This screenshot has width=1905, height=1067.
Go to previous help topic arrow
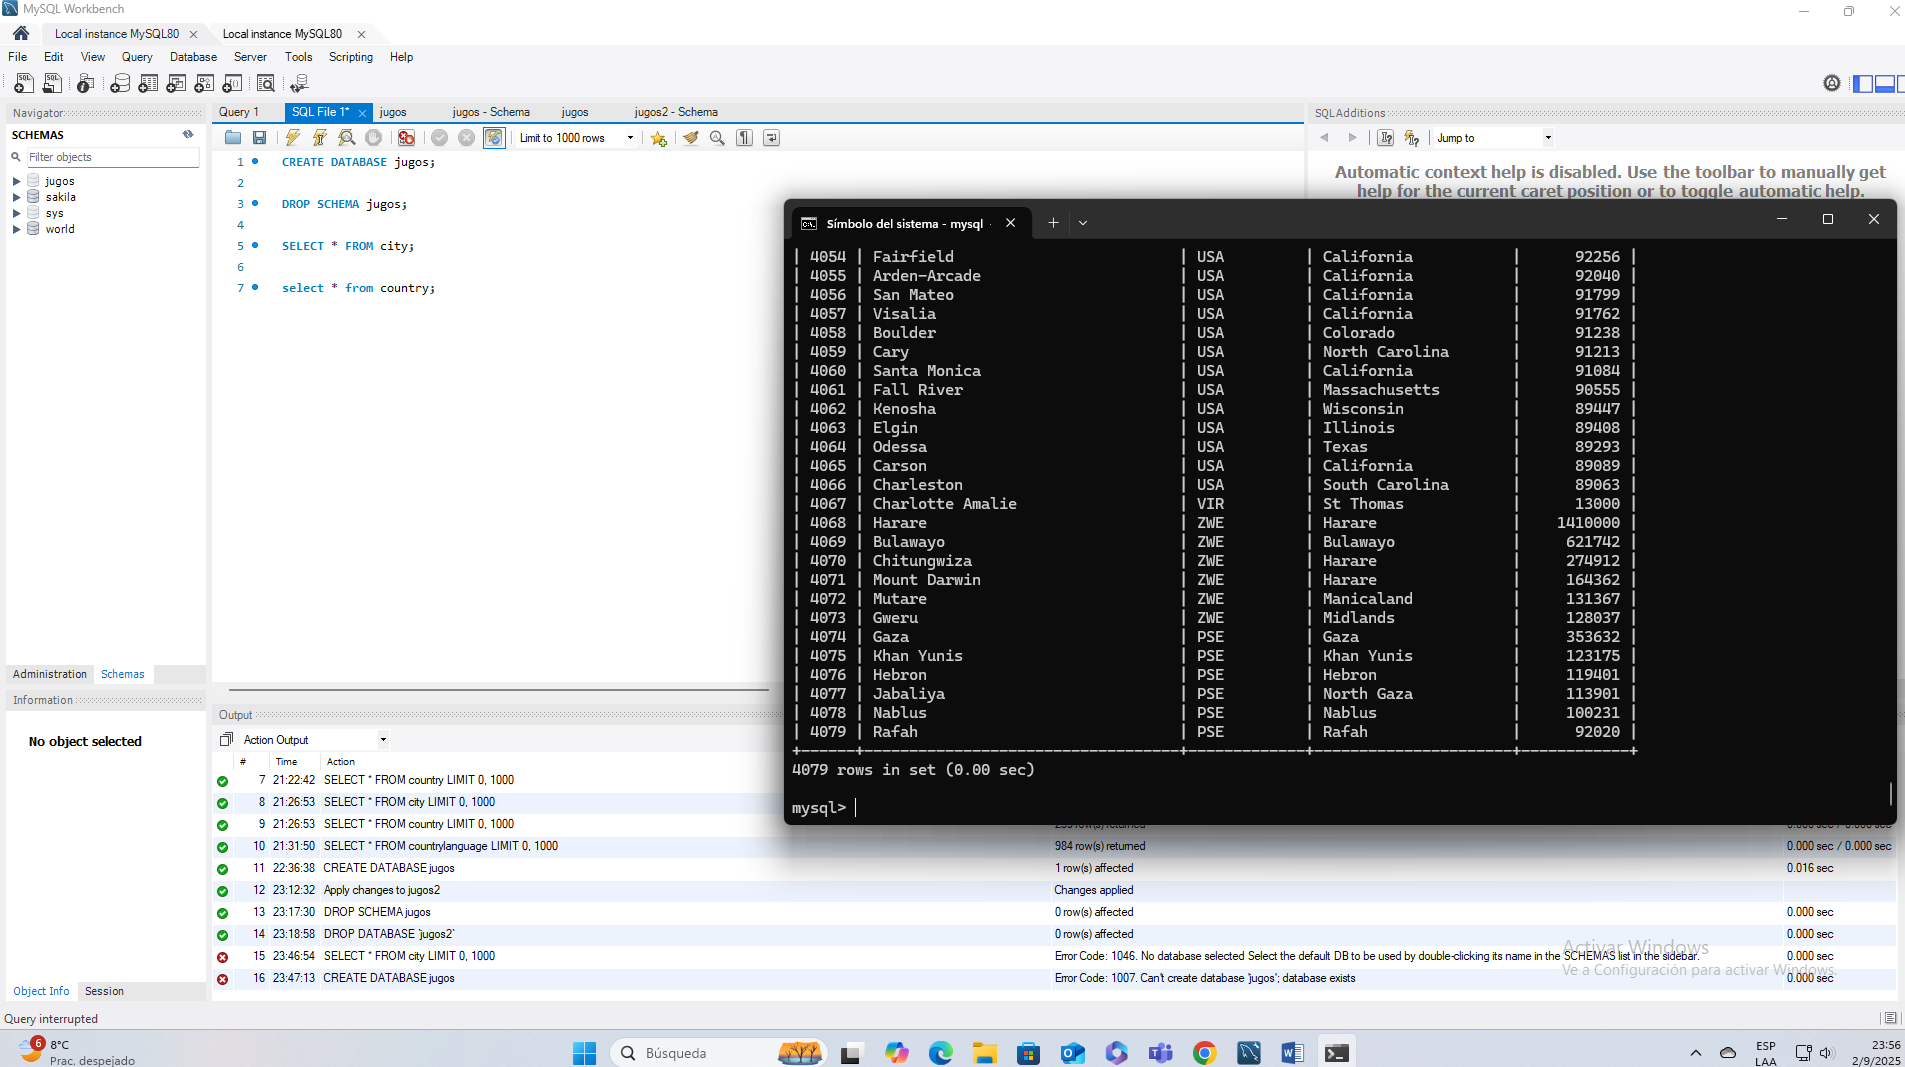(1324, 138)
